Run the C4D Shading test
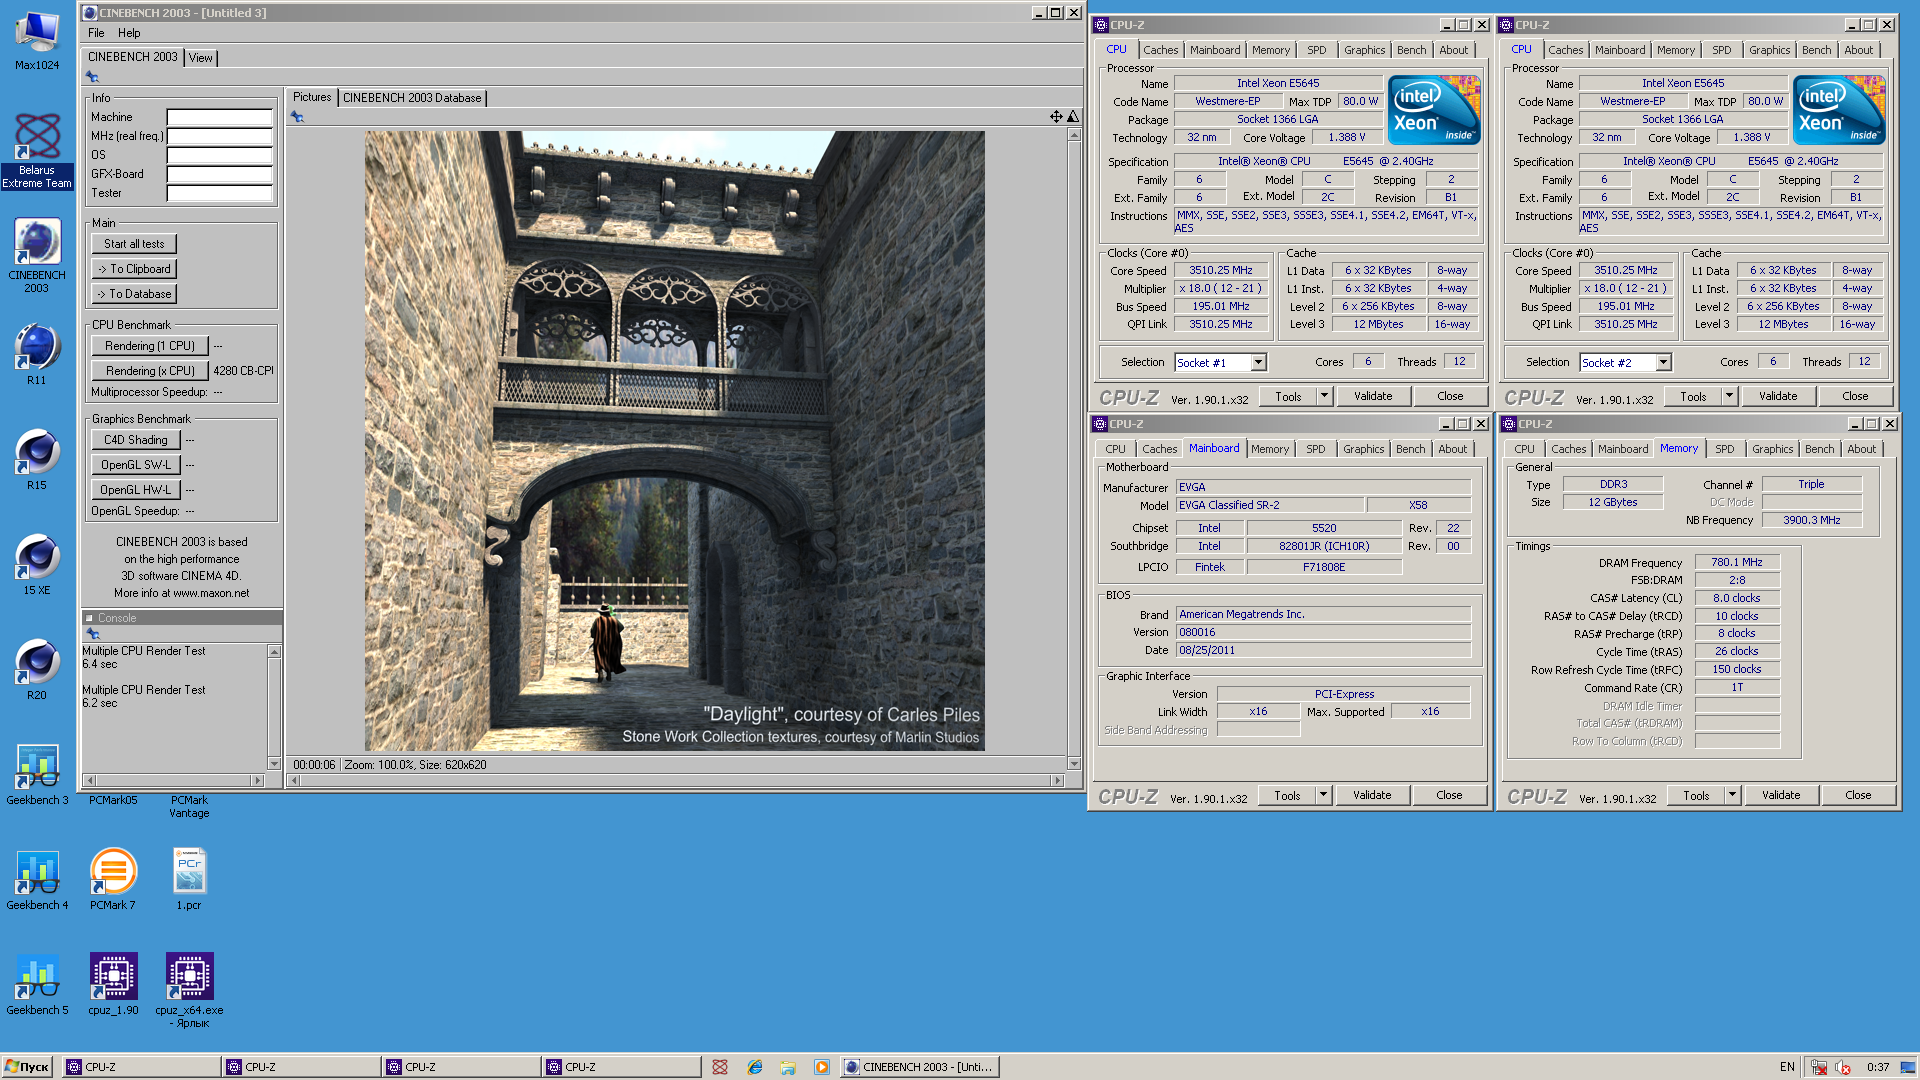The width and height of the screenshot is (1920, 1080). 136,440
